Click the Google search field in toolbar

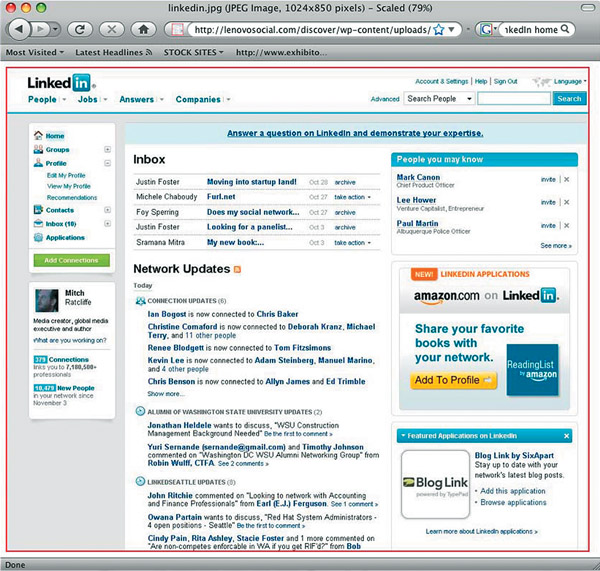coord(531,29)
